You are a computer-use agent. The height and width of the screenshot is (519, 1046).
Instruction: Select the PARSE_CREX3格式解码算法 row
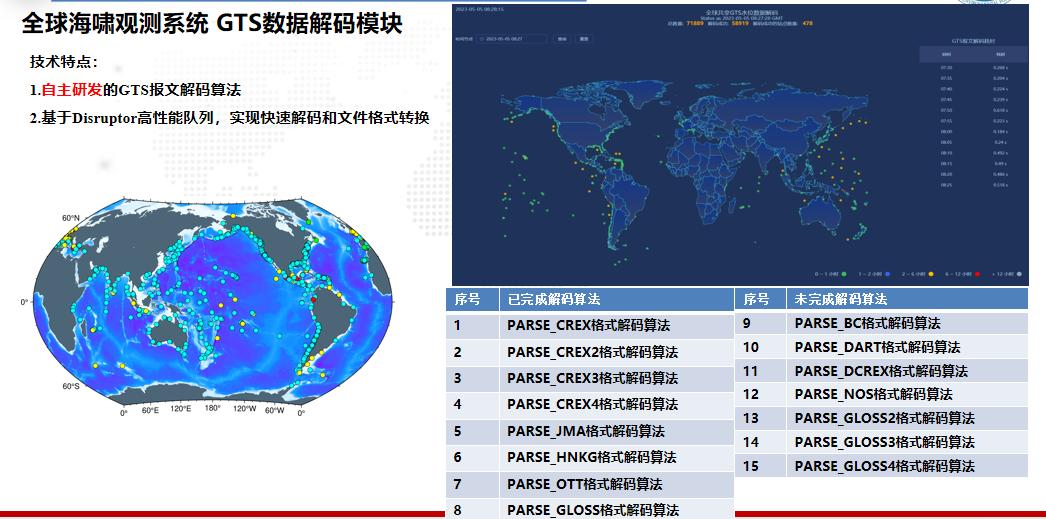point(590,378)
